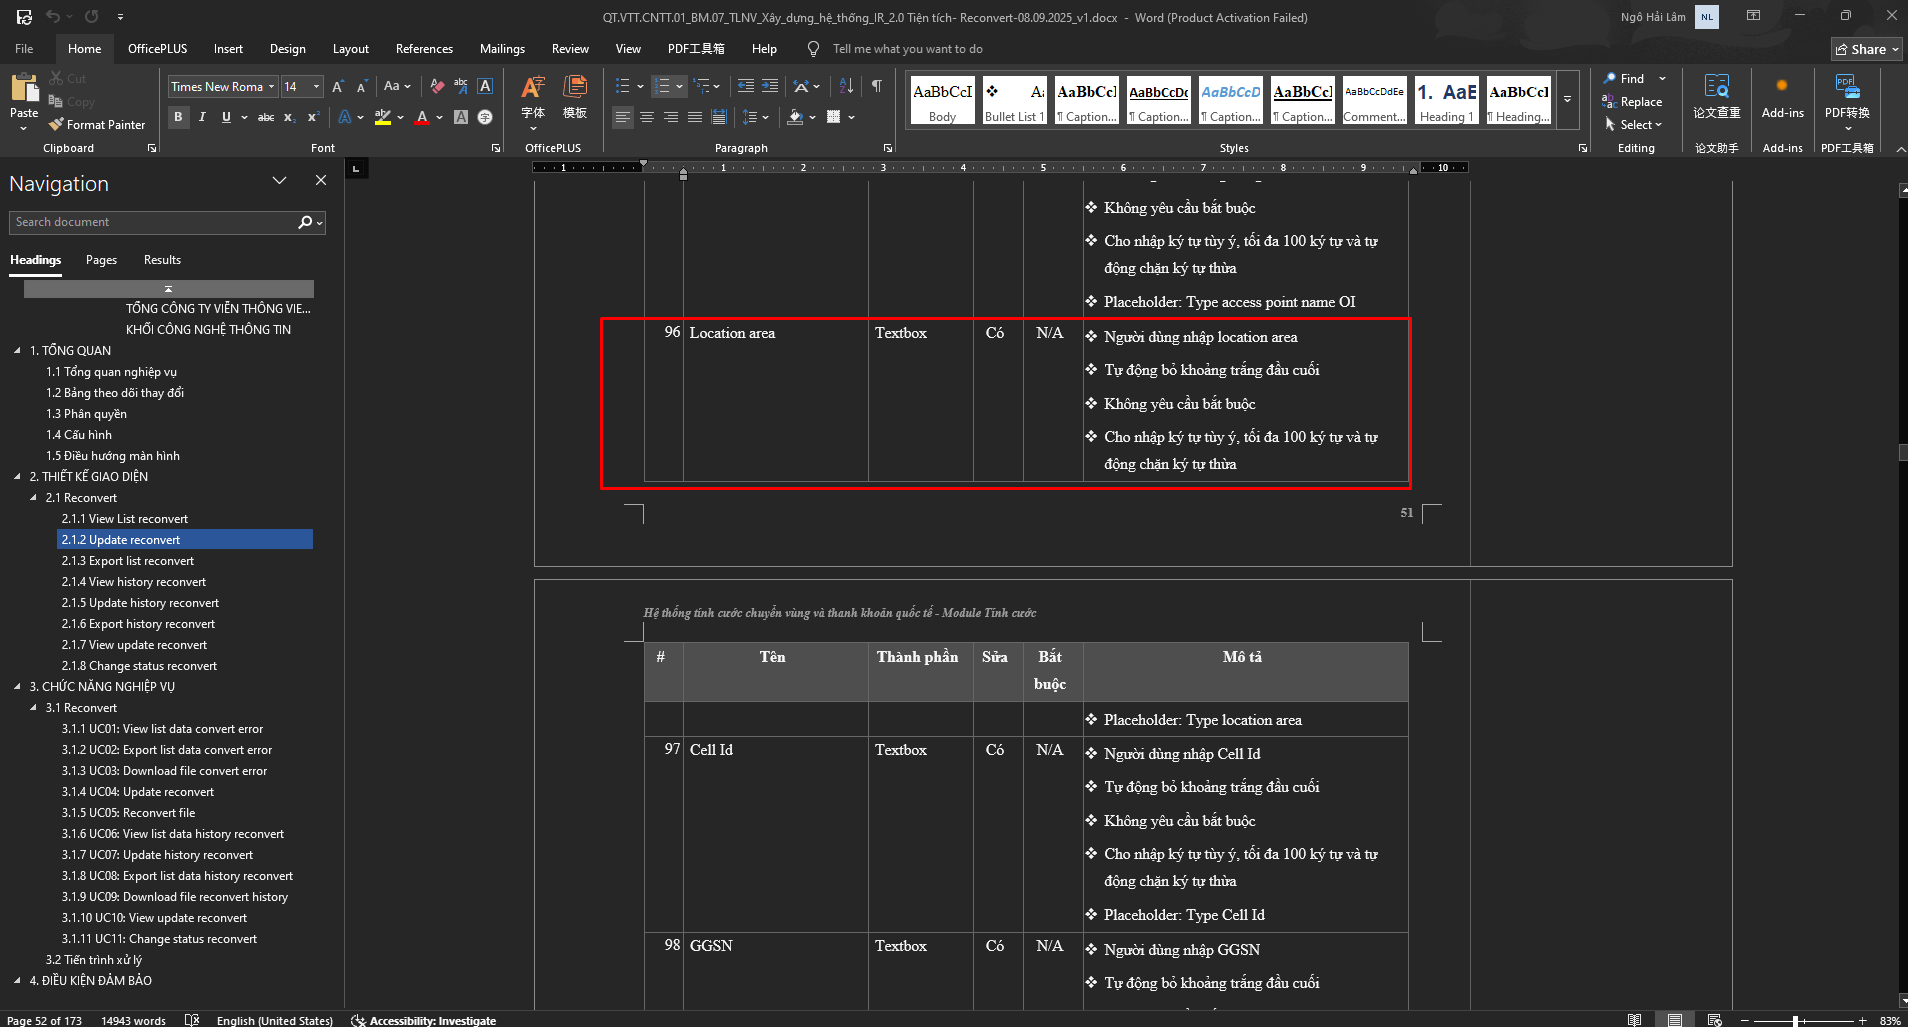Click the Increase Indent icon
The width and height of the screenshot is (1908, 1027).
[x=770, y=86]
